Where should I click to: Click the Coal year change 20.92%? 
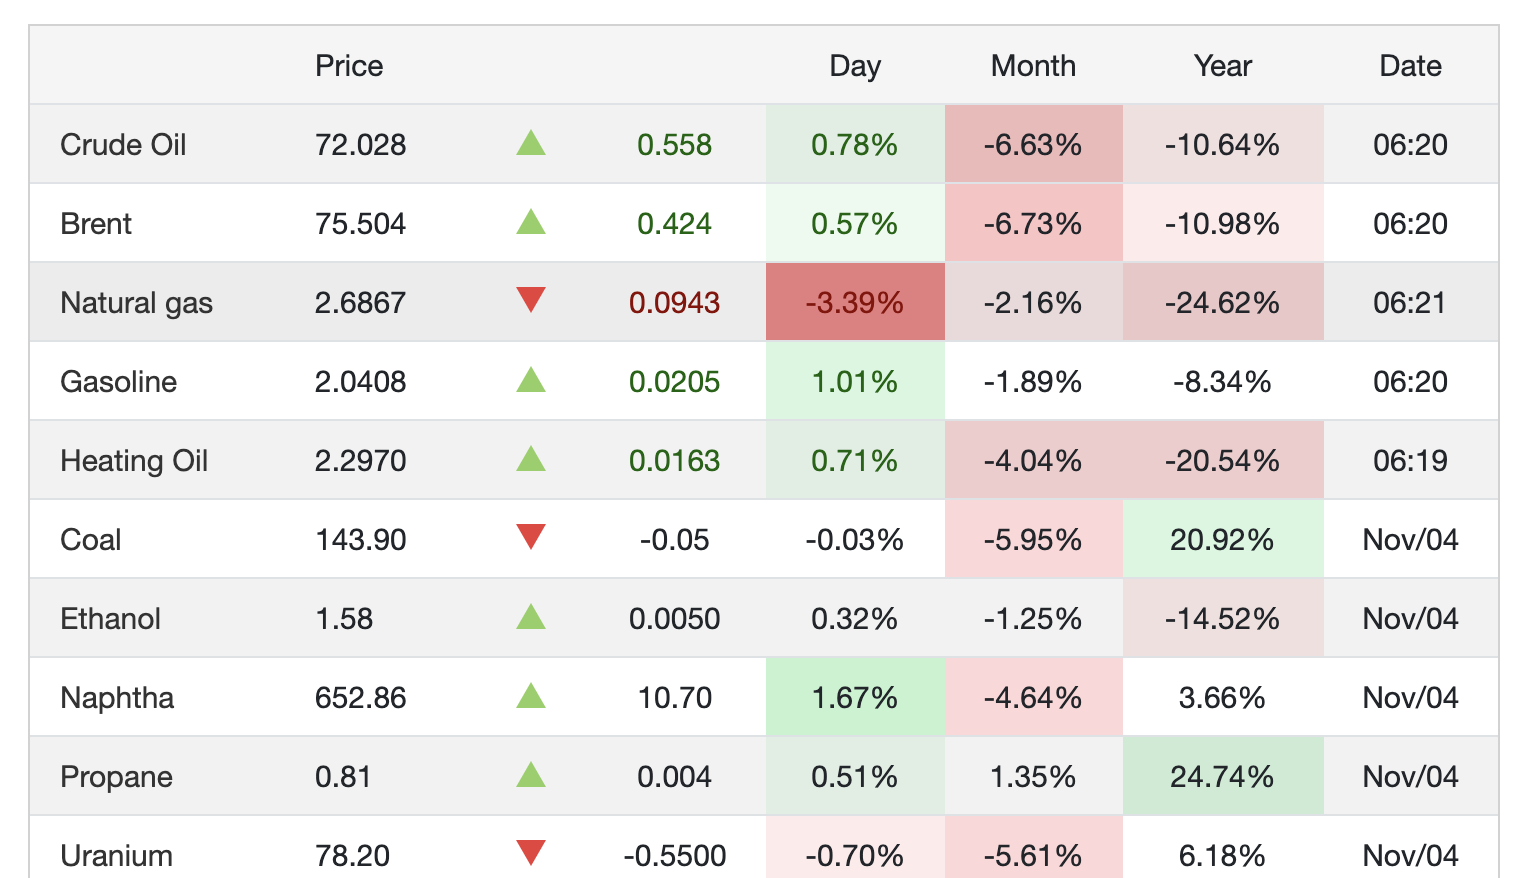point(1222,540)
